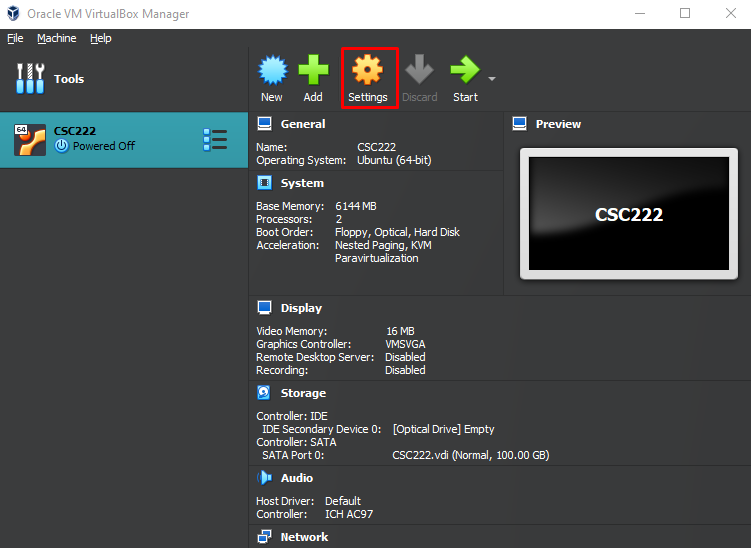Open the File menu
751x548 pixels.
[x=15, y=38]
